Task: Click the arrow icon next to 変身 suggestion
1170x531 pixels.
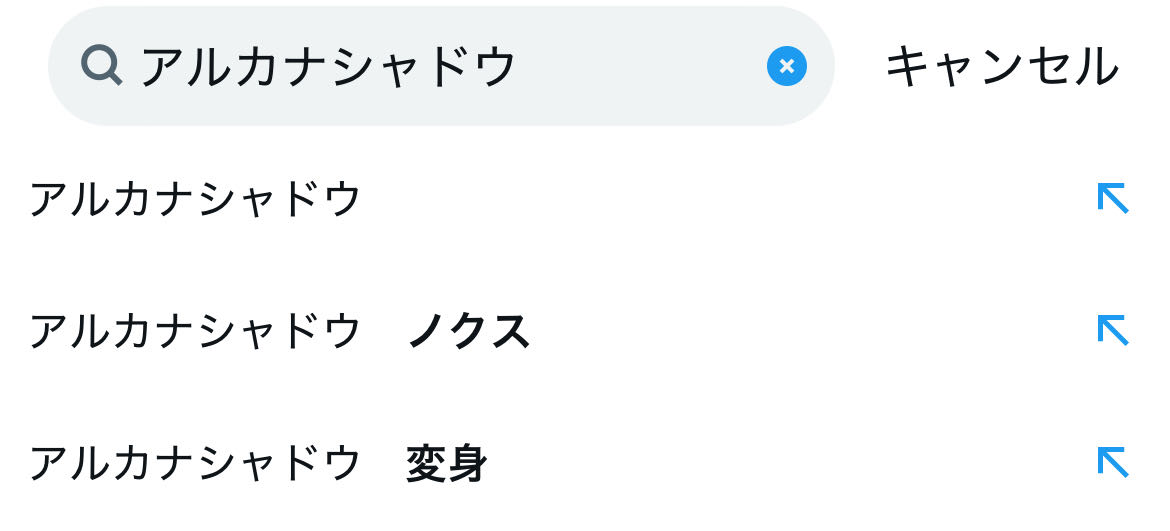Action: [x=1112, y=462]
